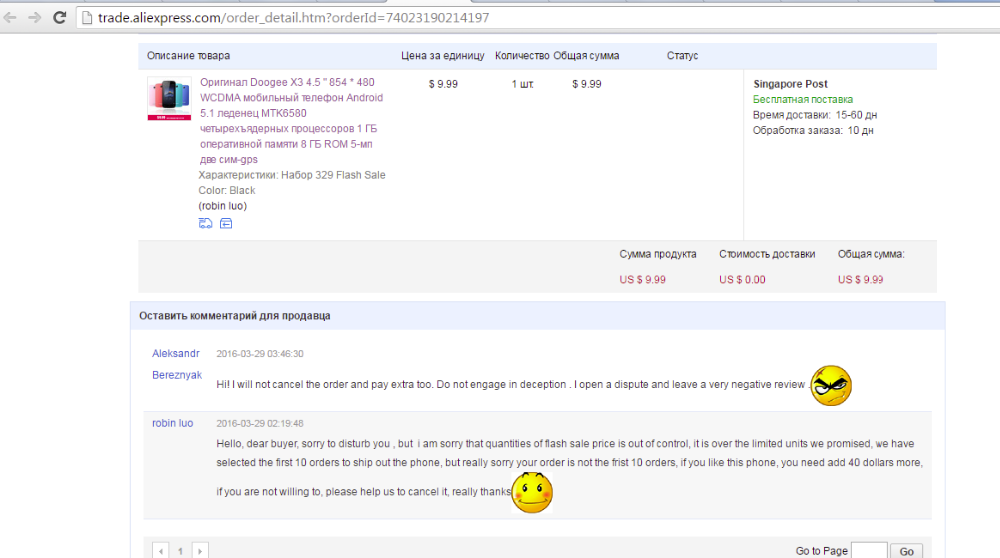Click the green 'Бесплатная поставка' text

coord(802,99)
